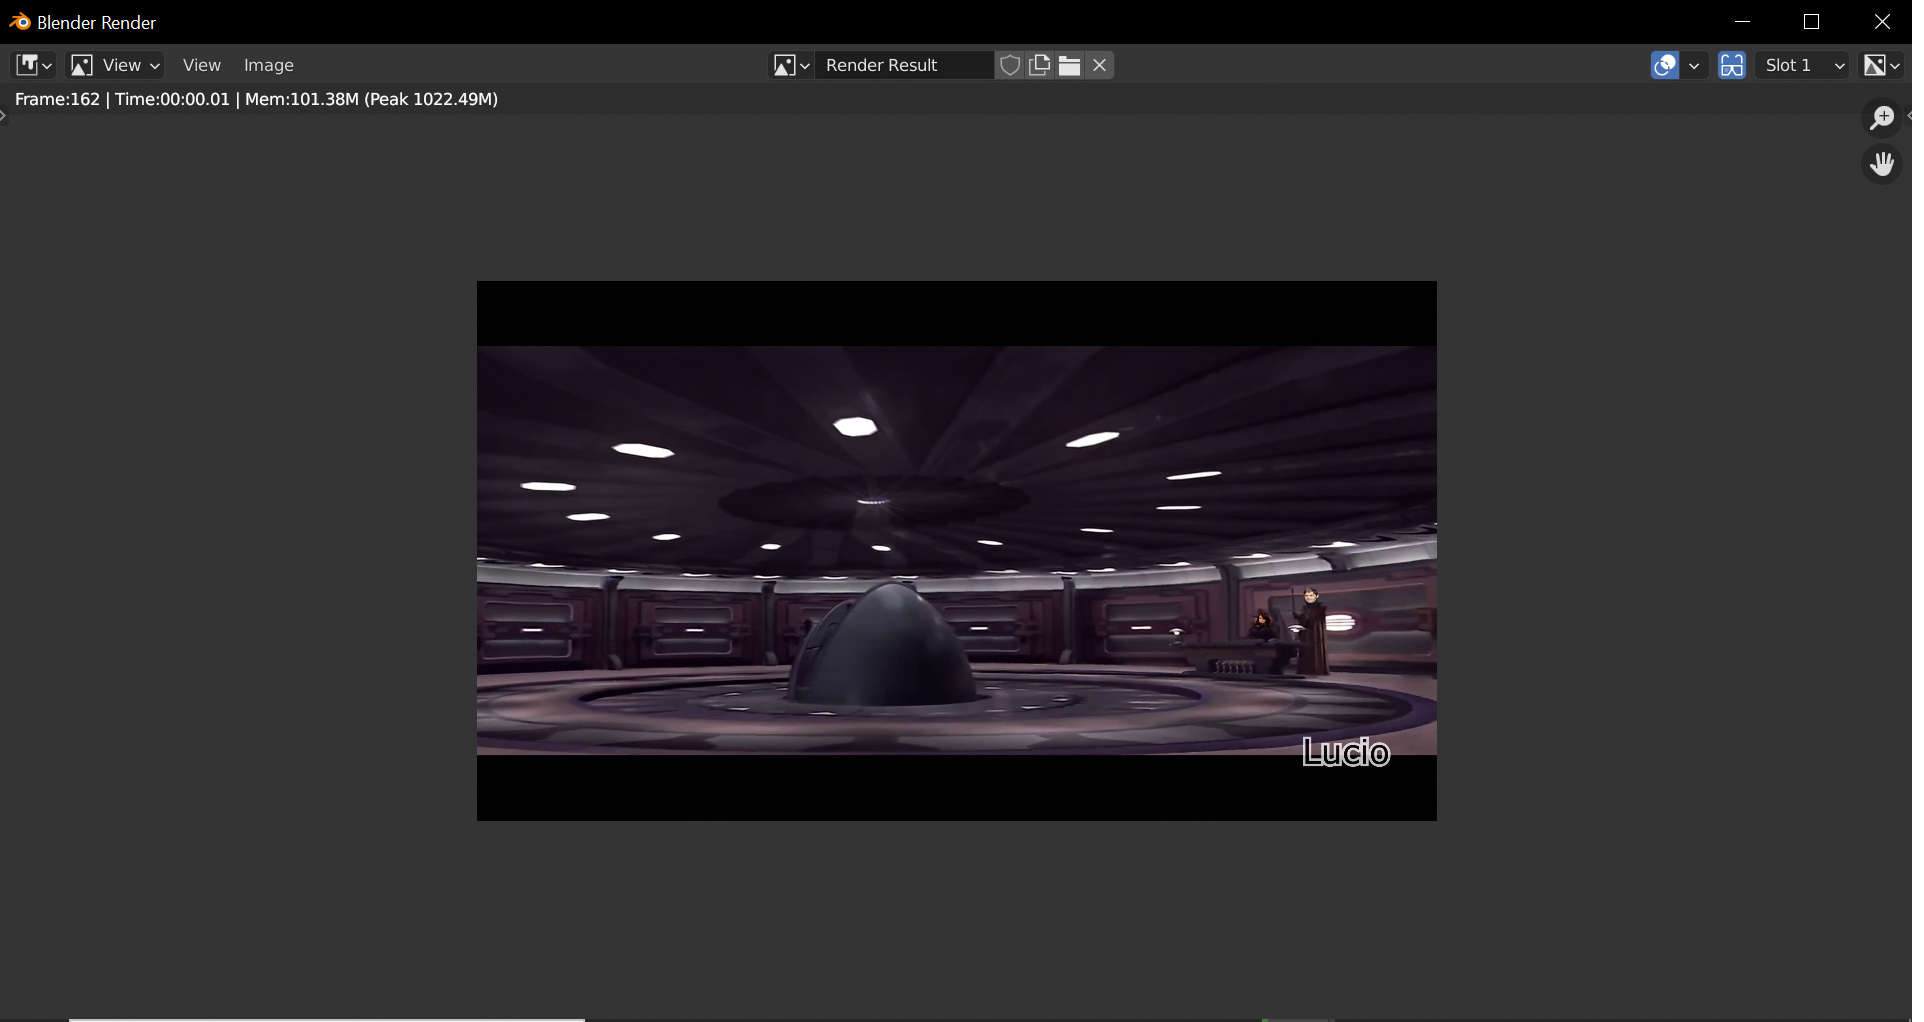This screenshot has height=1022, width=1924.
Task: Unlink the Render Result image
Action: (1100, 65)
